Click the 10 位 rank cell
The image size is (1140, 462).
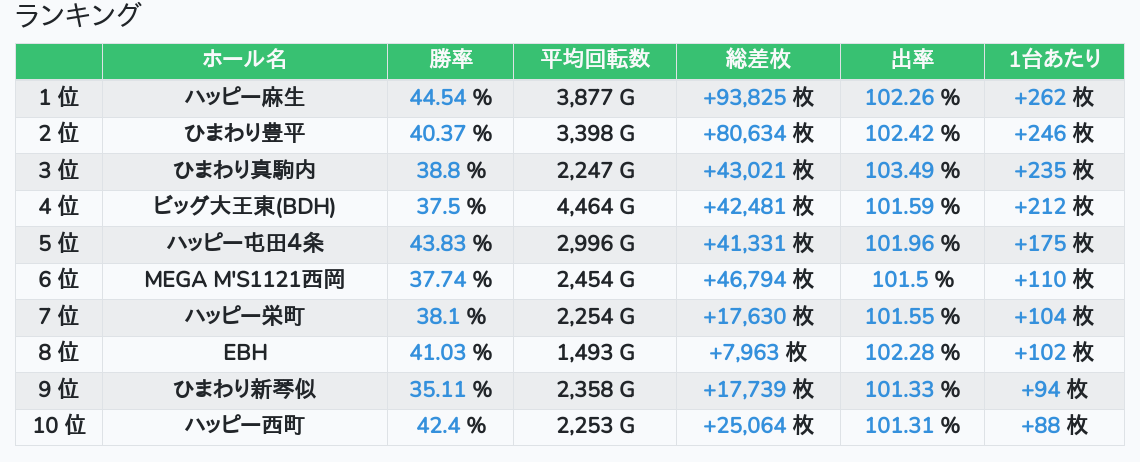pyautogui.click(x=59, y=426)
